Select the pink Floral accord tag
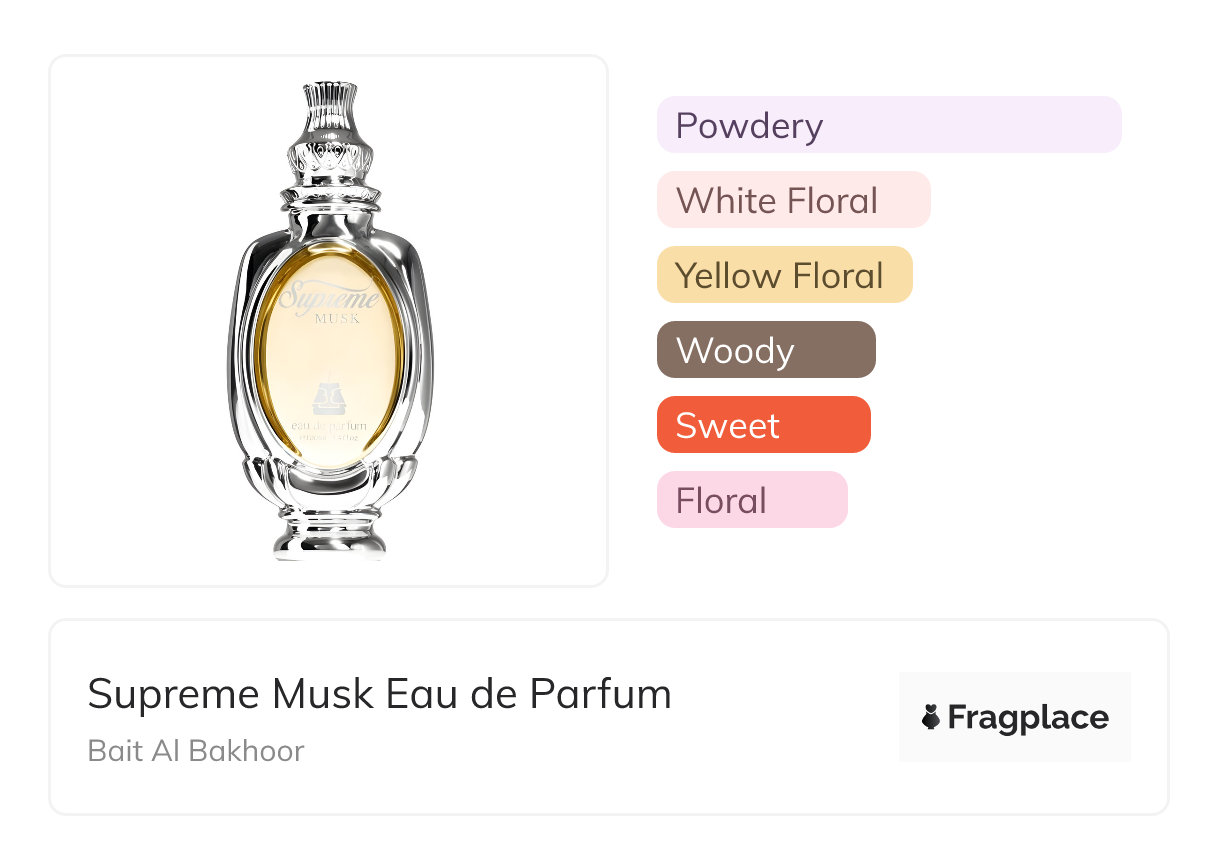The width and height of the screenshot is (1218, 864). (751, 500)
